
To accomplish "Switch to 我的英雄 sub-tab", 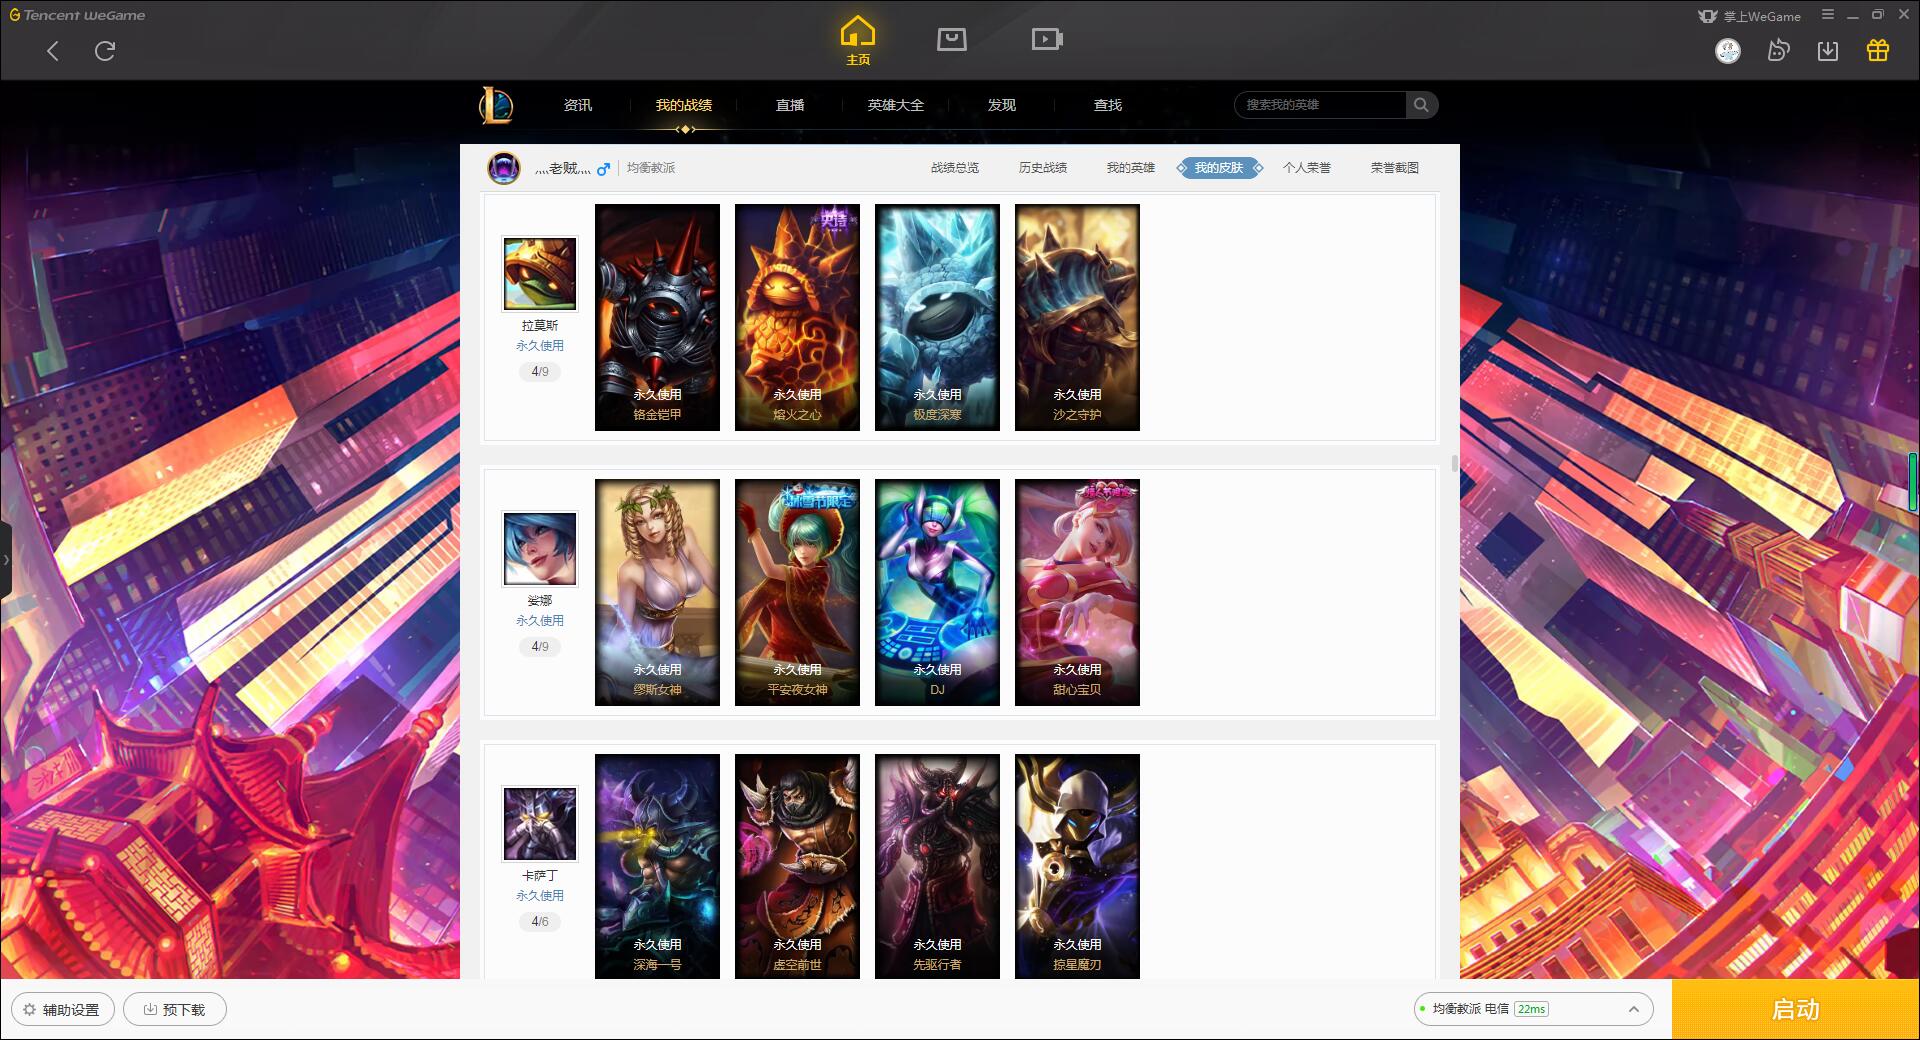I will [x=1131, y=168].
